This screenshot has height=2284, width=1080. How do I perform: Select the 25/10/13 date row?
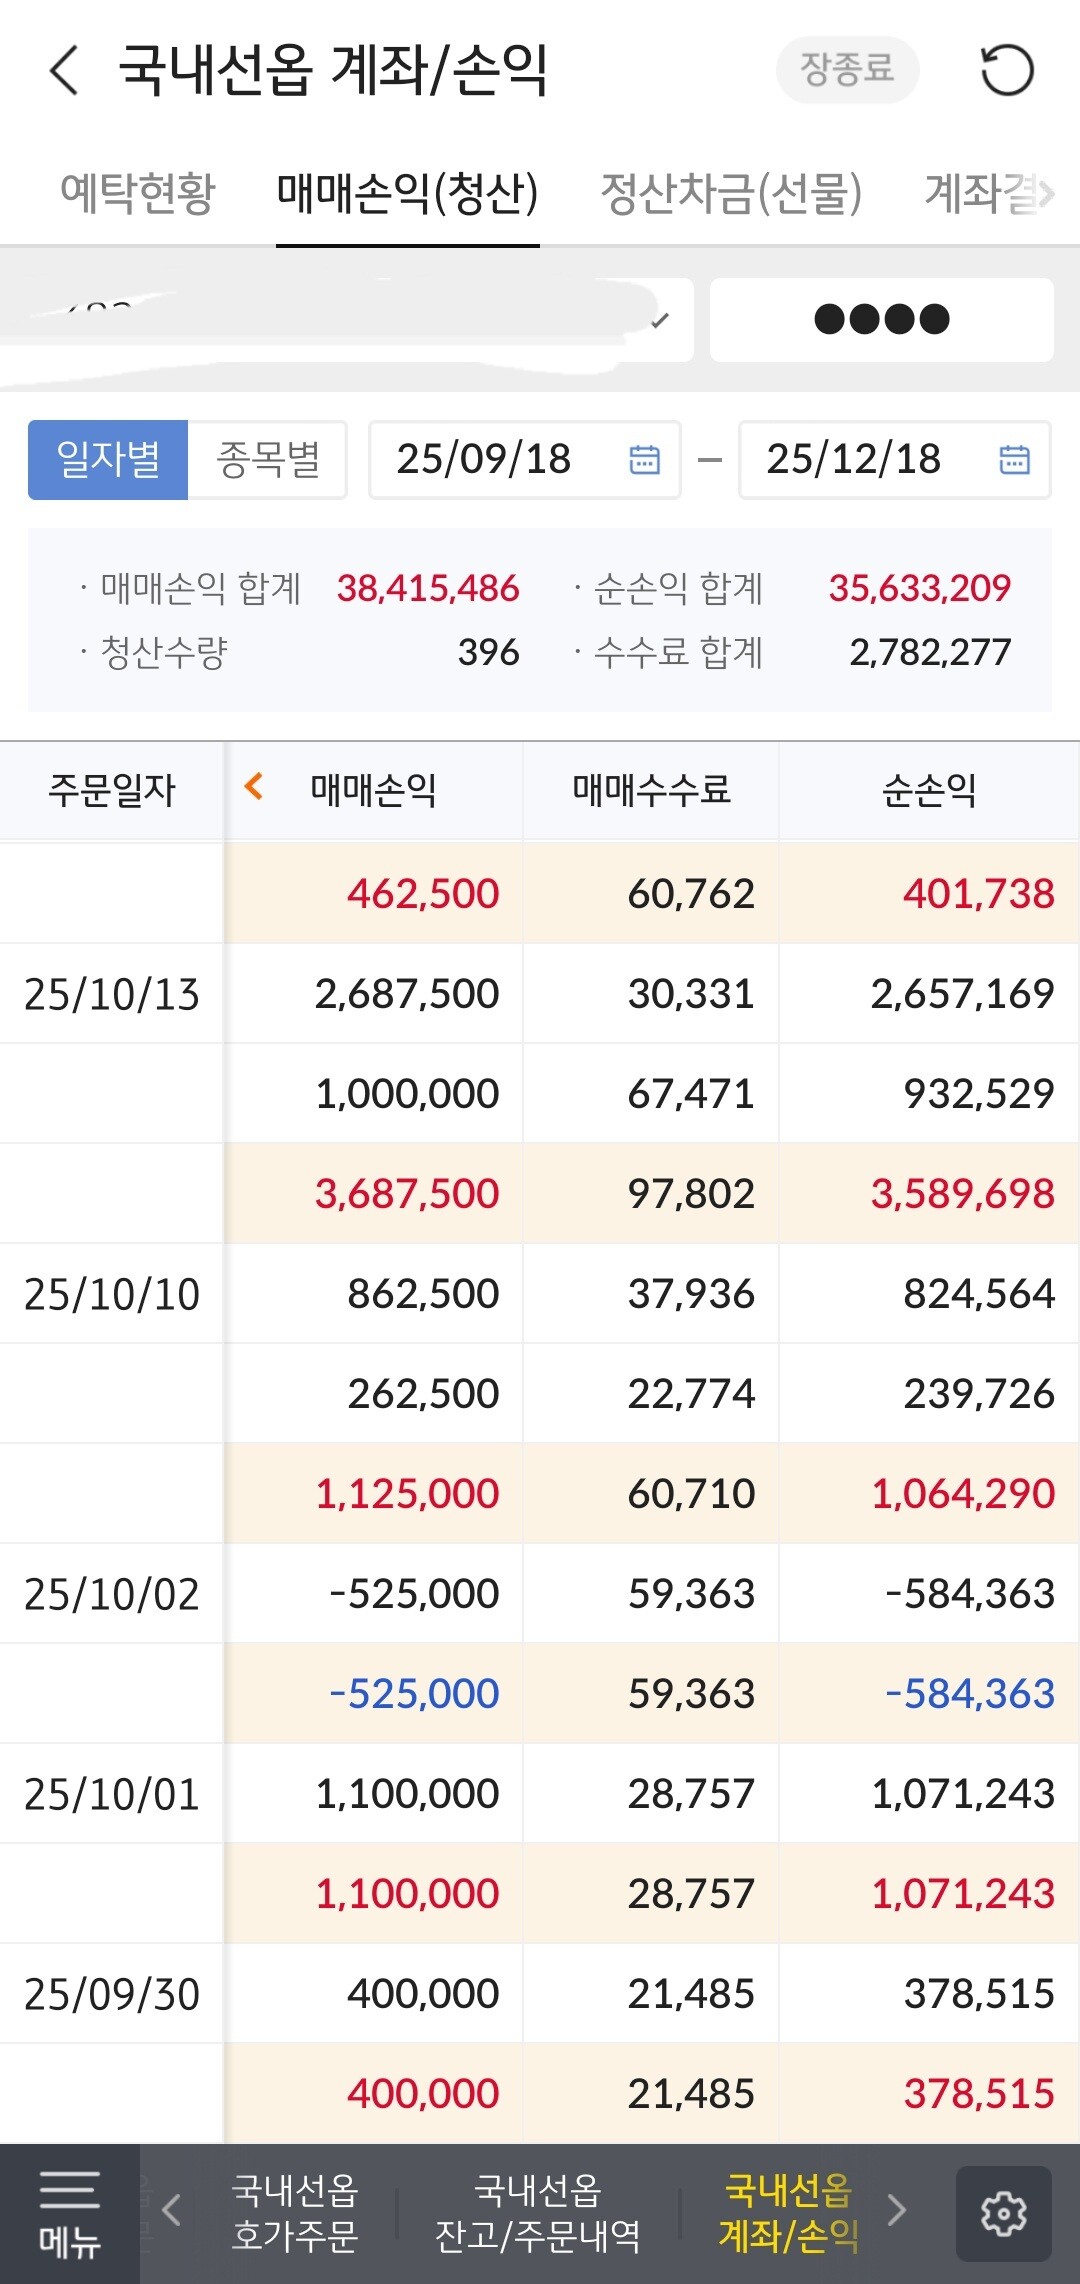112,994
